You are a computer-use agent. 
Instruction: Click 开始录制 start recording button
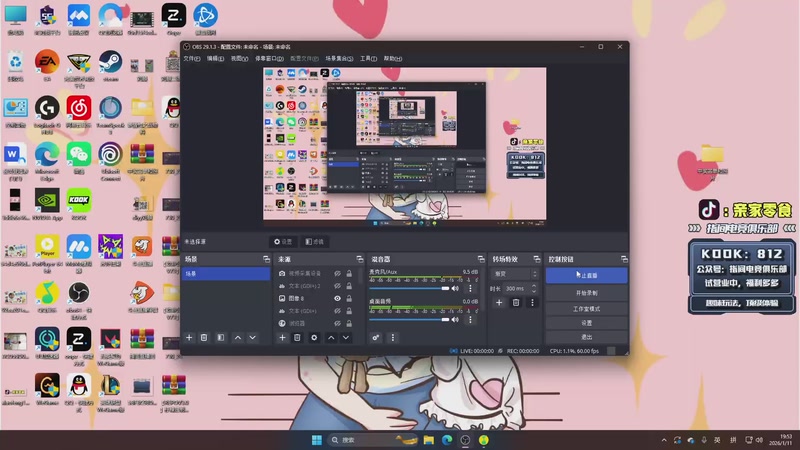[587, 293]
